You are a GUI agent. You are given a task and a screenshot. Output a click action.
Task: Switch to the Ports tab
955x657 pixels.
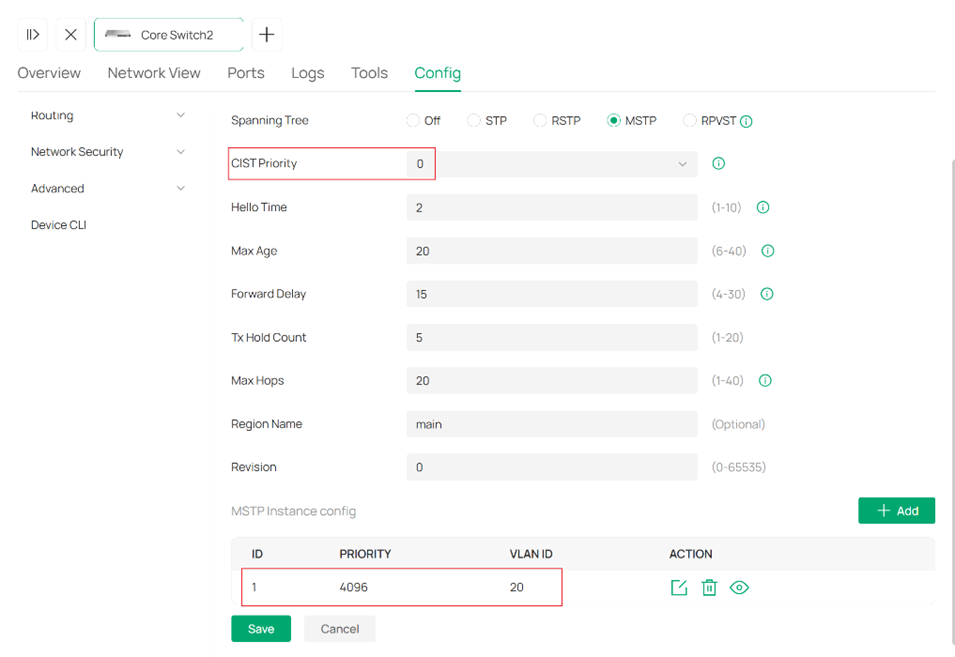point(246,73)
